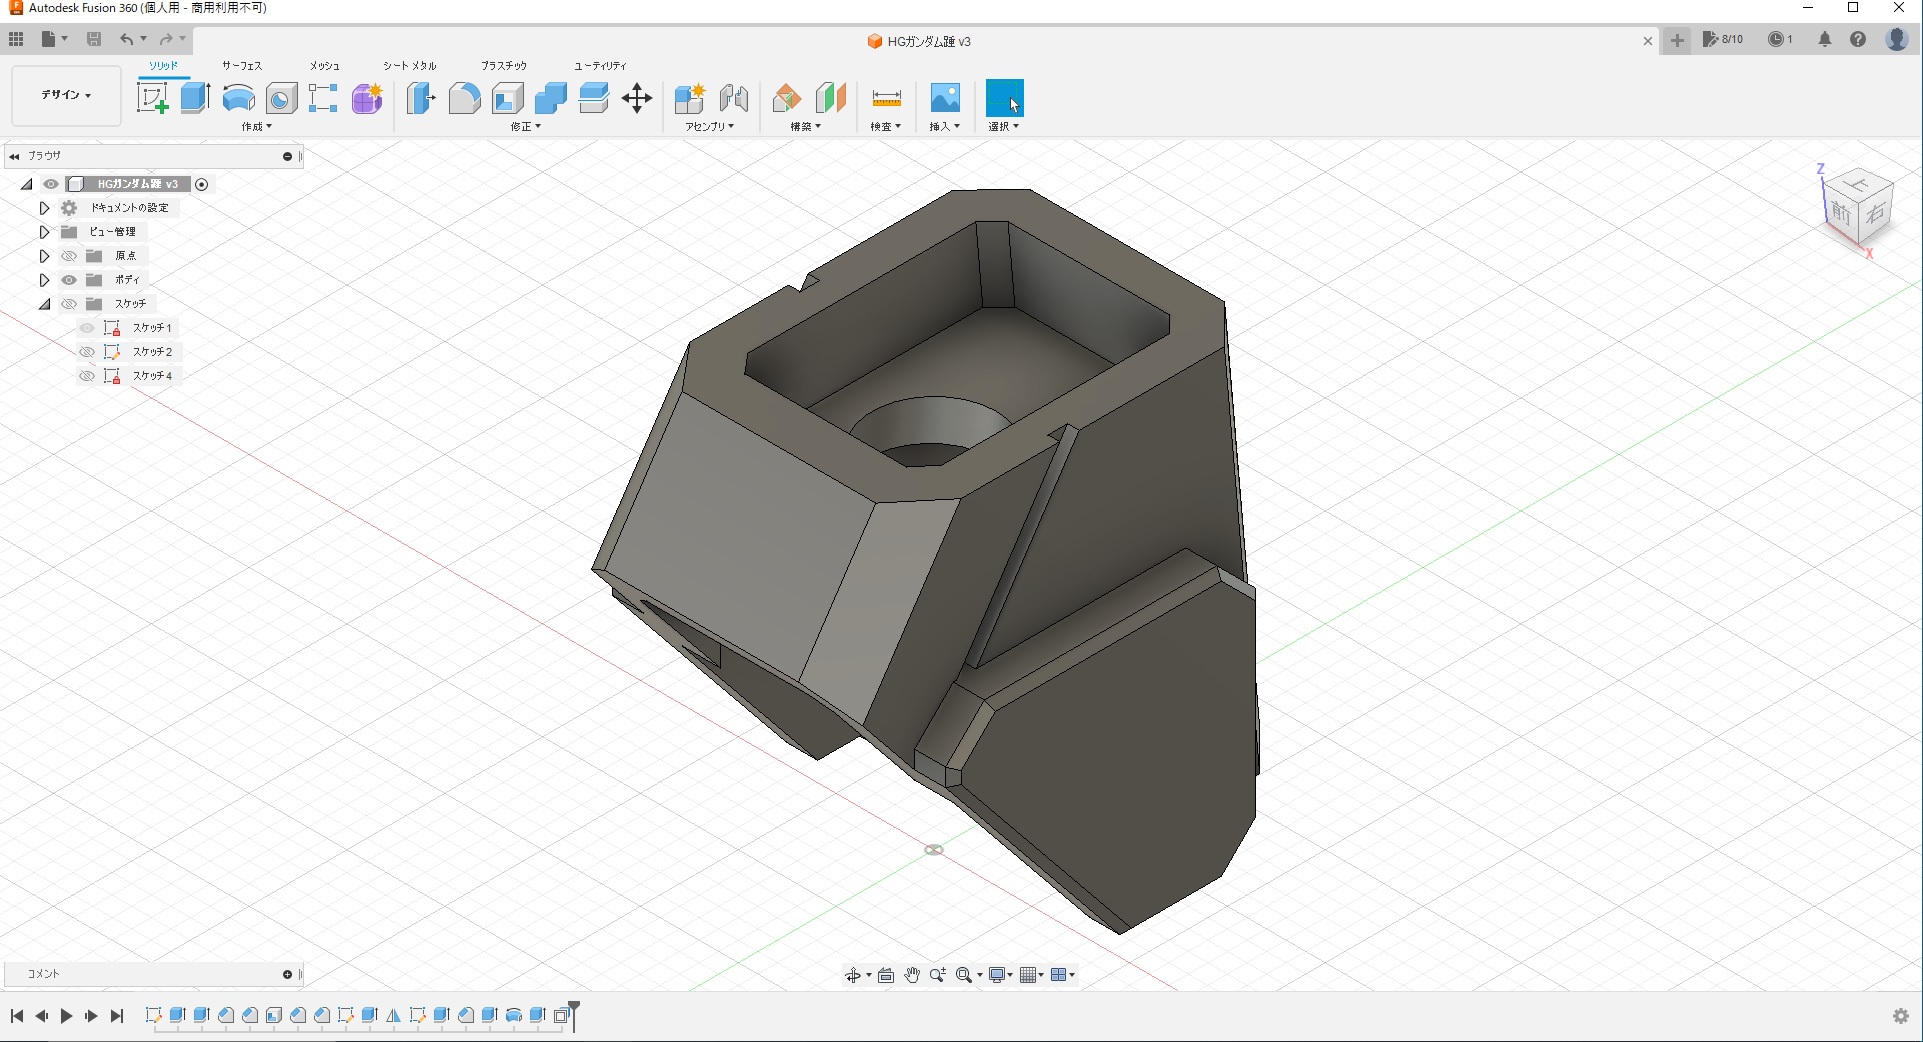Collapse the スケッチ folder
1923x1042 pixels.
[44, 304]
